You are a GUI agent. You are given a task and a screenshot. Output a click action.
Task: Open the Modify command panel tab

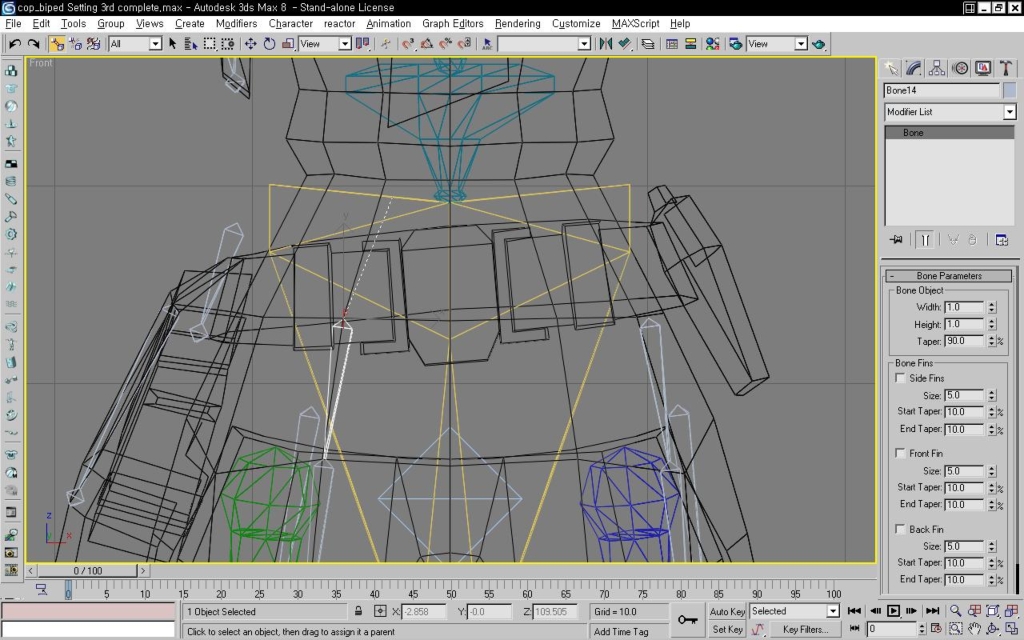click(914, 68)
